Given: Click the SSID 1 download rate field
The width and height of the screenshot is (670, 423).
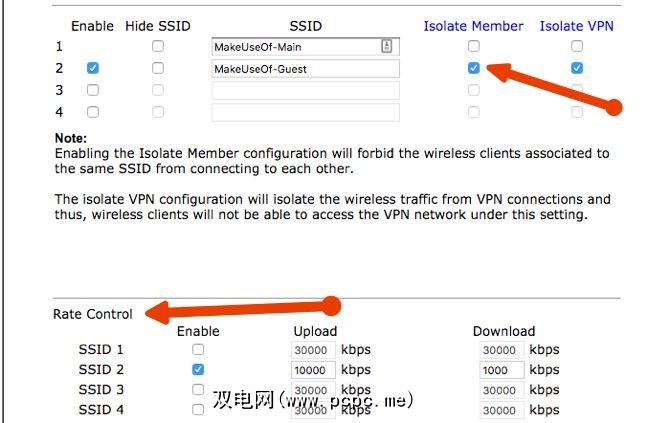Looking at the screenshot, I should pyautogui.click(x=501, y=350).
